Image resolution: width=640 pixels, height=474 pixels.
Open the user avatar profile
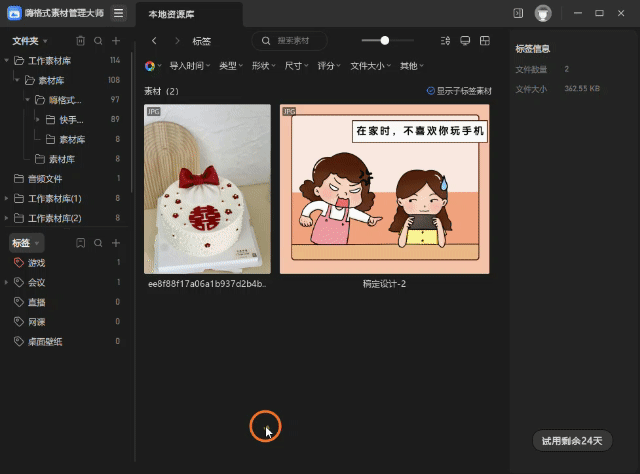click(x=543, y=13)
